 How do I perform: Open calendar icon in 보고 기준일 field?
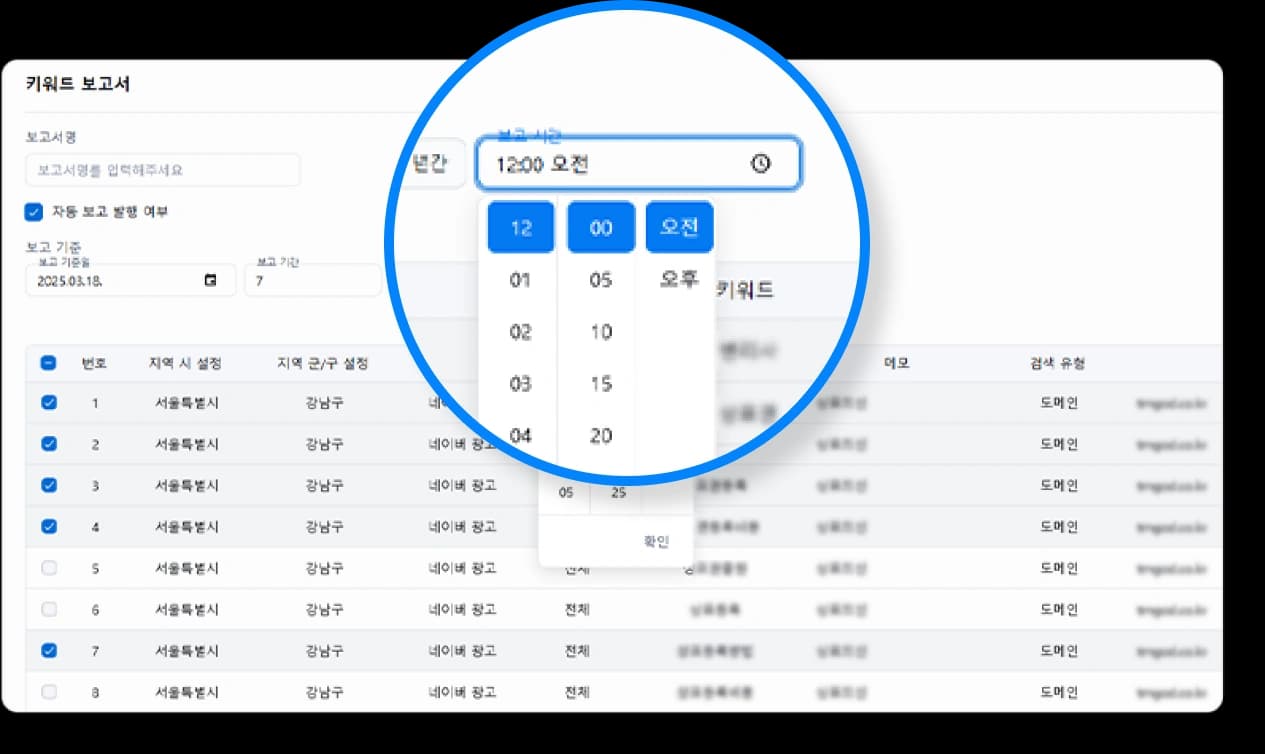pos(210,281)
